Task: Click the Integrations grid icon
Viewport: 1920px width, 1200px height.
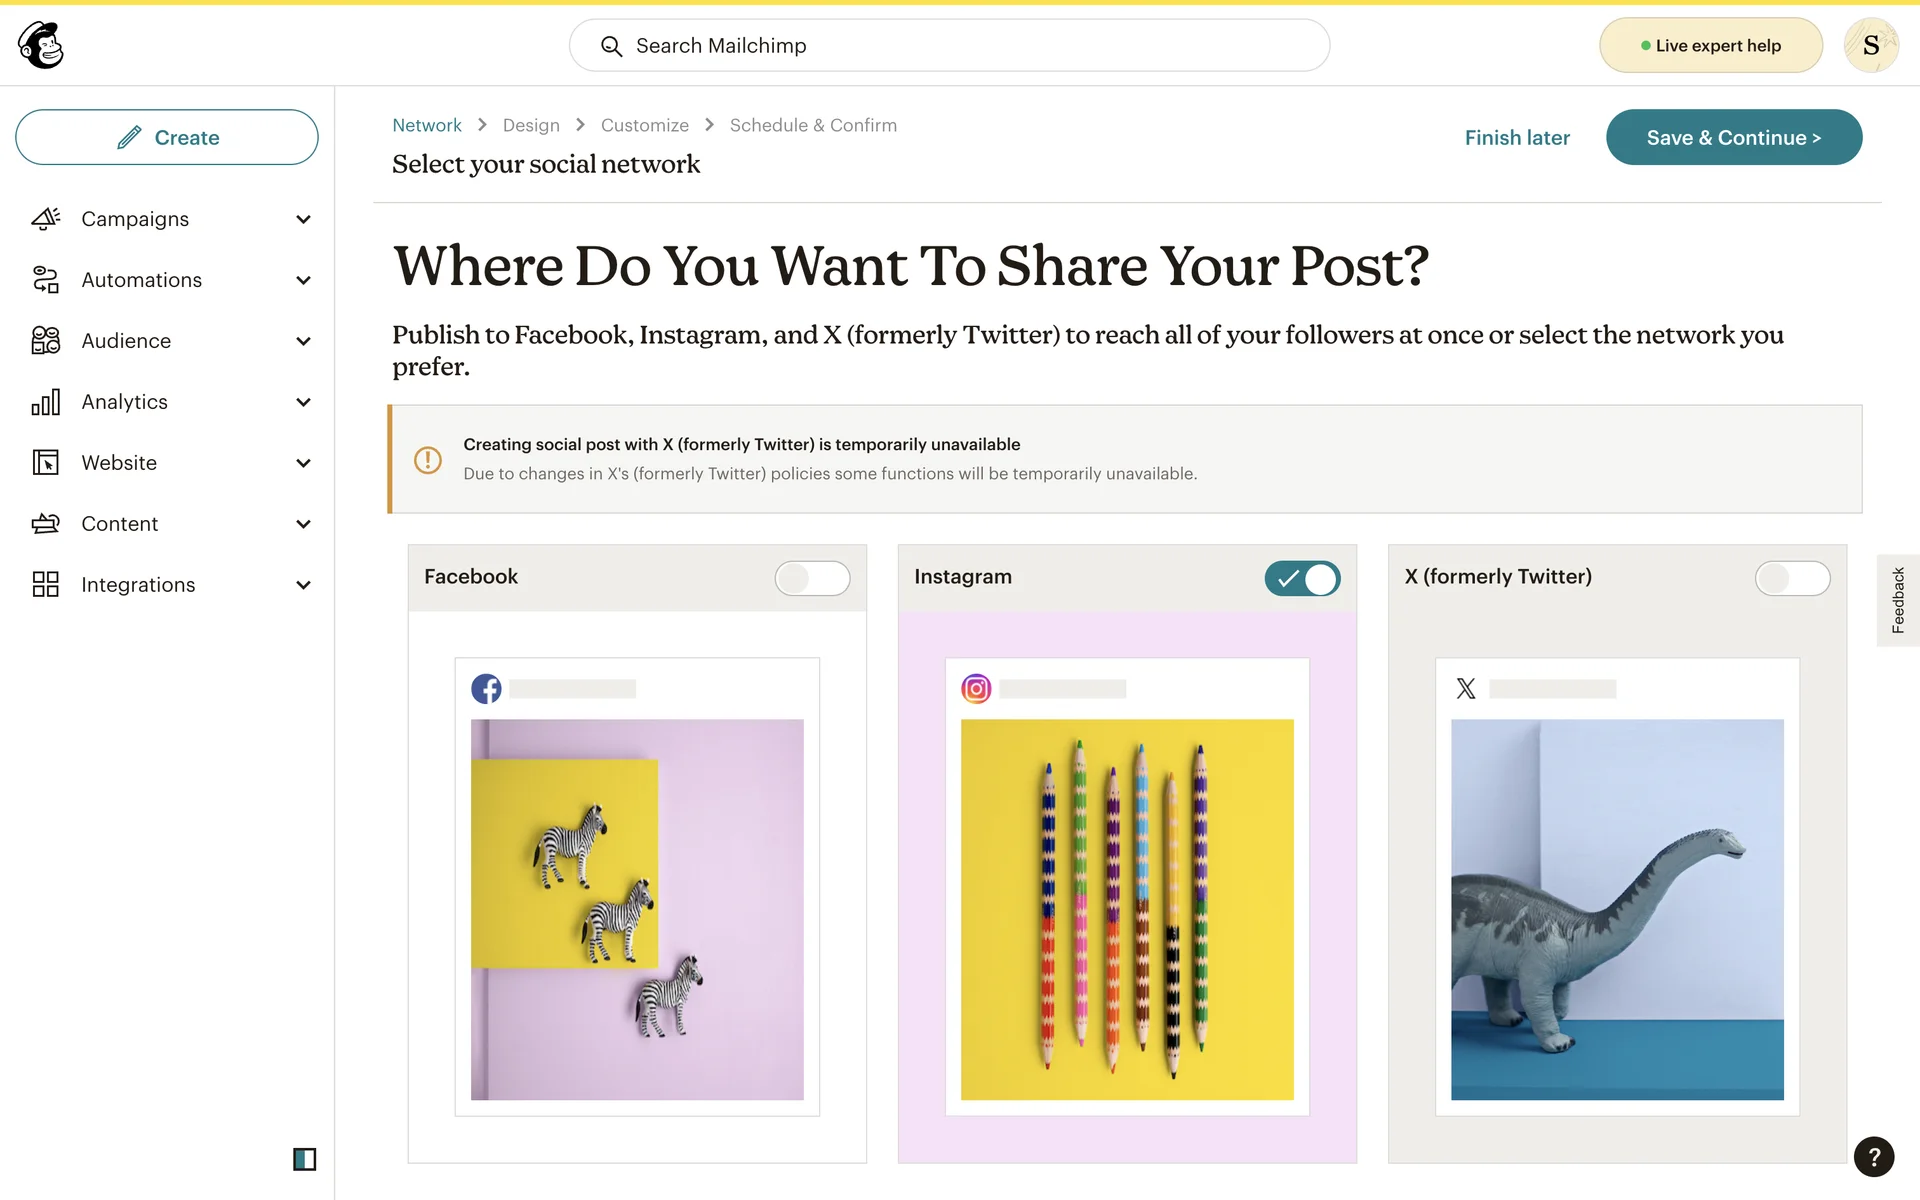Action: coord(46,585)
